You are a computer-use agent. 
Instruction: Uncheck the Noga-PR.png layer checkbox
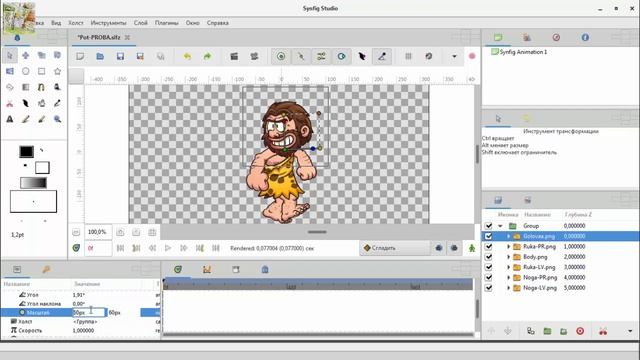pyautogui.click(x=488, y=277)
